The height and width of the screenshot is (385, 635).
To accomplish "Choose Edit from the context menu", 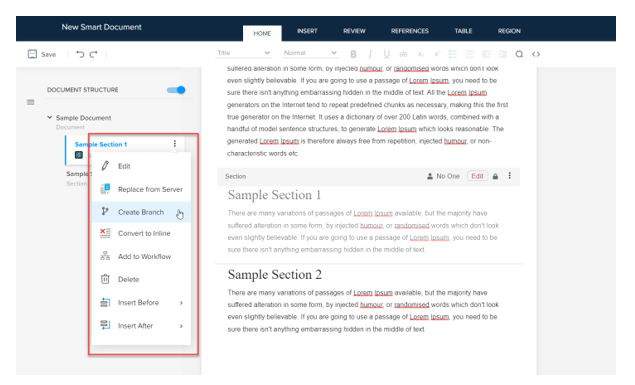I will click(x=141, y=166).
